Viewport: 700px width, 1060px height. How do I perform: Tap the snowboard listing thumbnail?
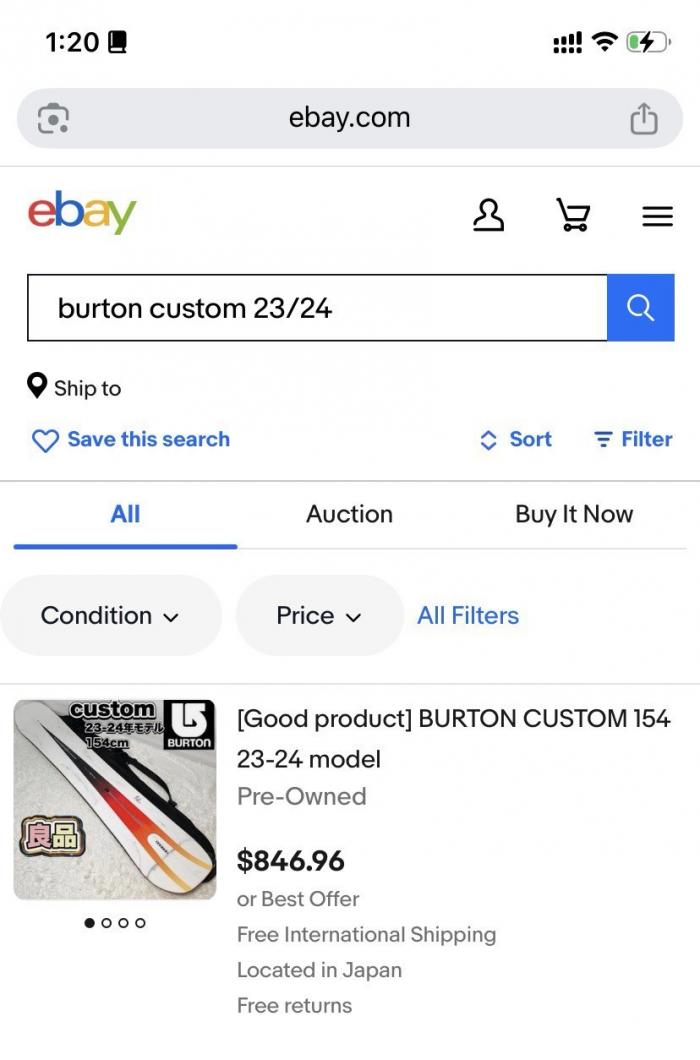coord(115,799)
